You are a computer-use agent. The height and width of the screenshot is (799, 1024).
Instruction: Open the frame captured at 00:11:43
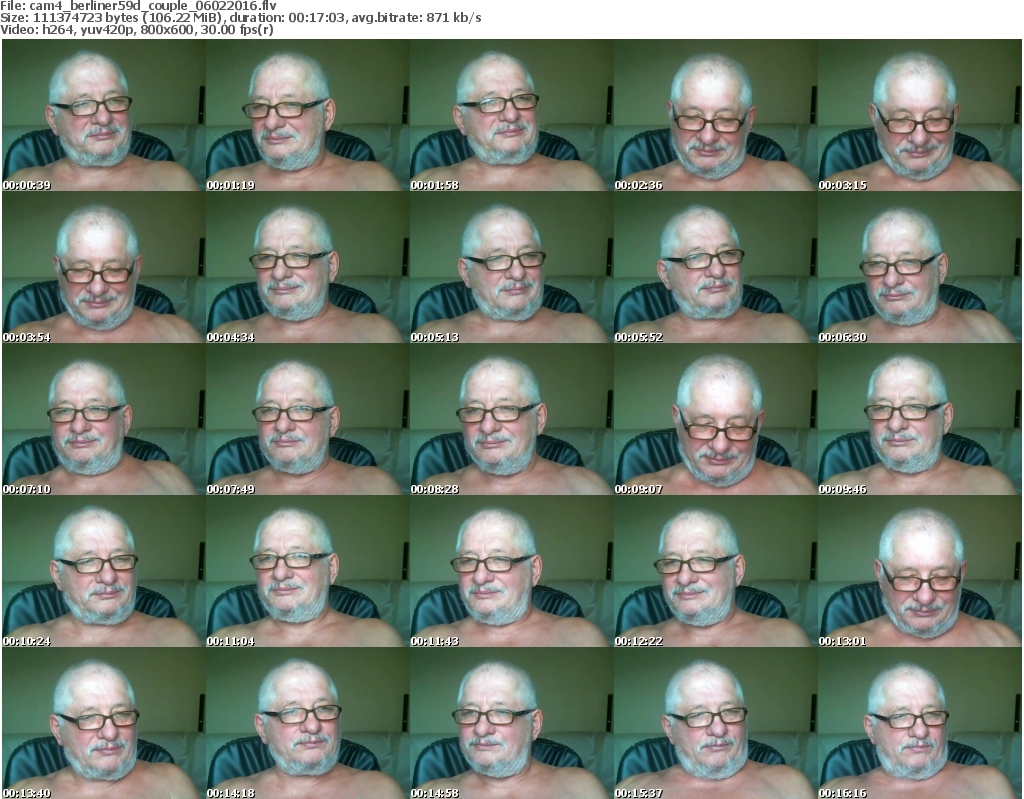(x=511, y=572)
